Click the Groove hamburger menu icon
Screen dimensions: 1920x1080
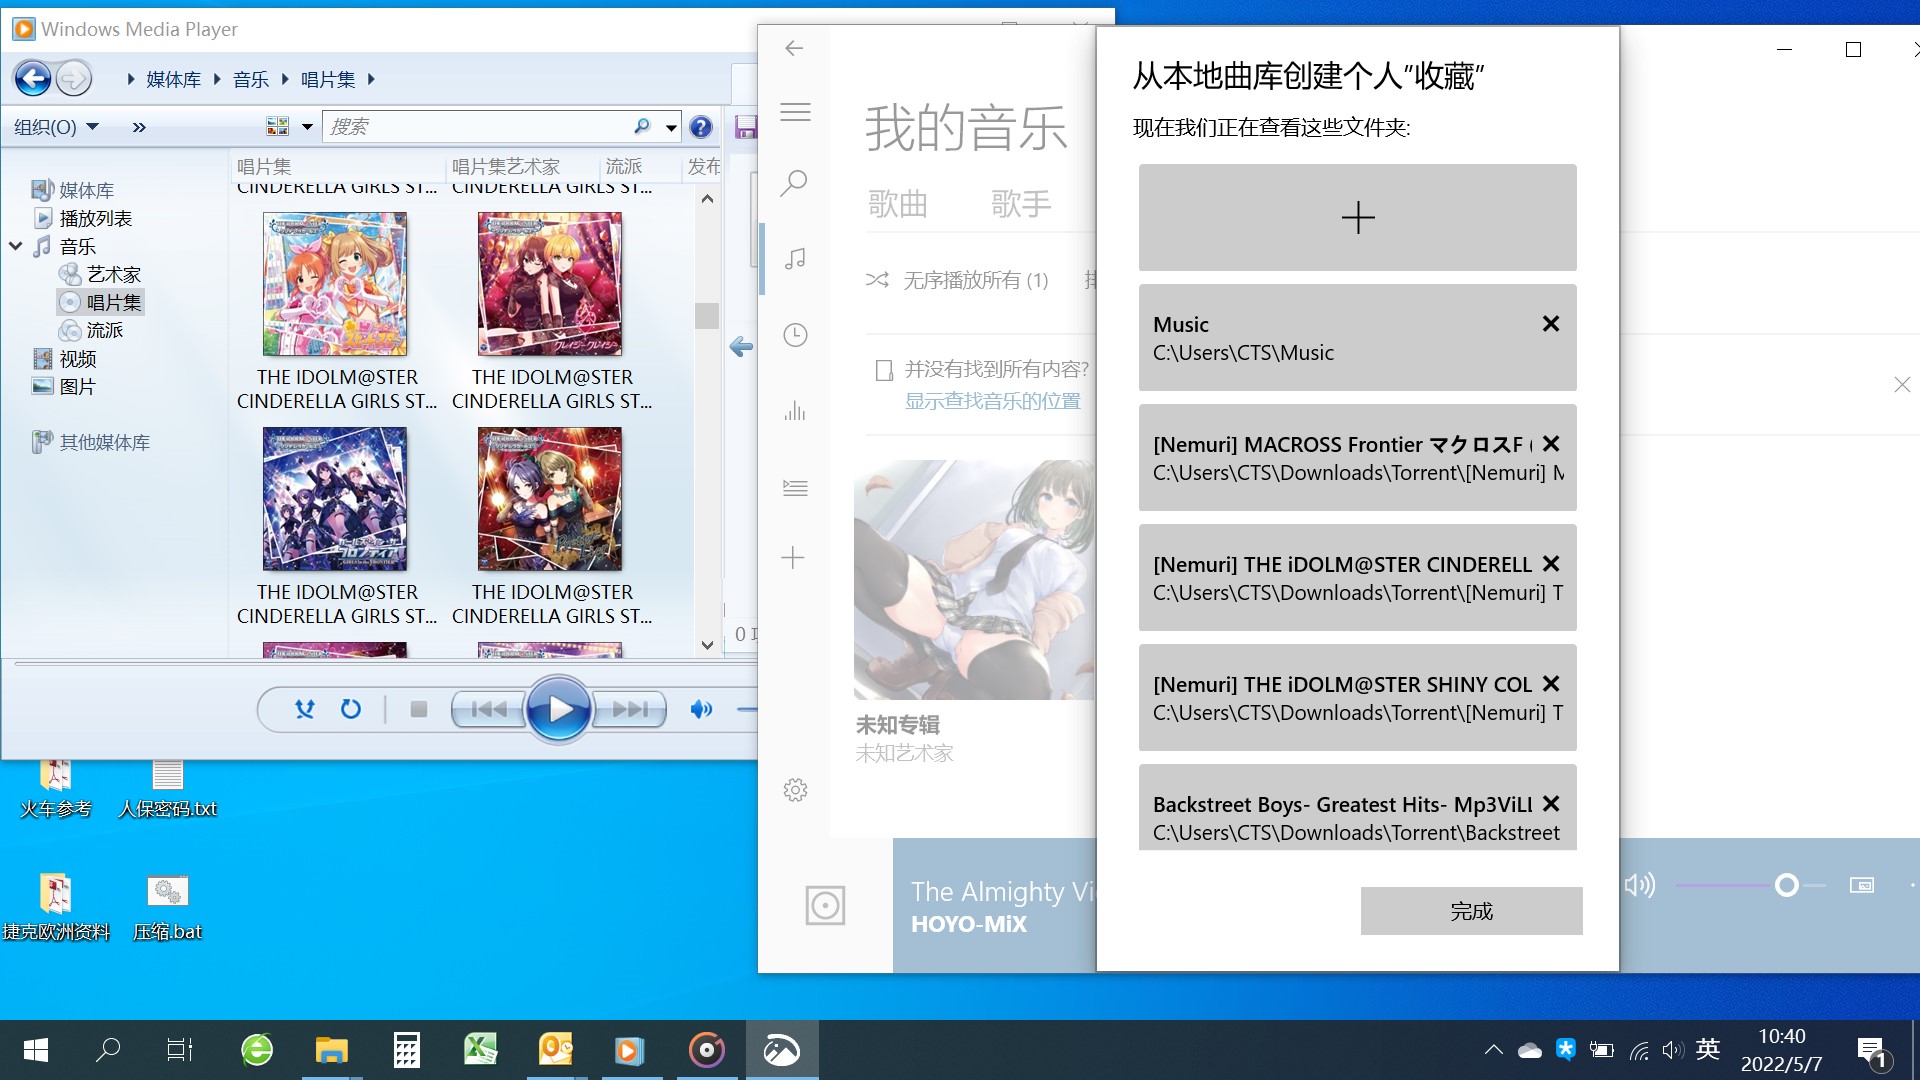[x=795, y=112]
